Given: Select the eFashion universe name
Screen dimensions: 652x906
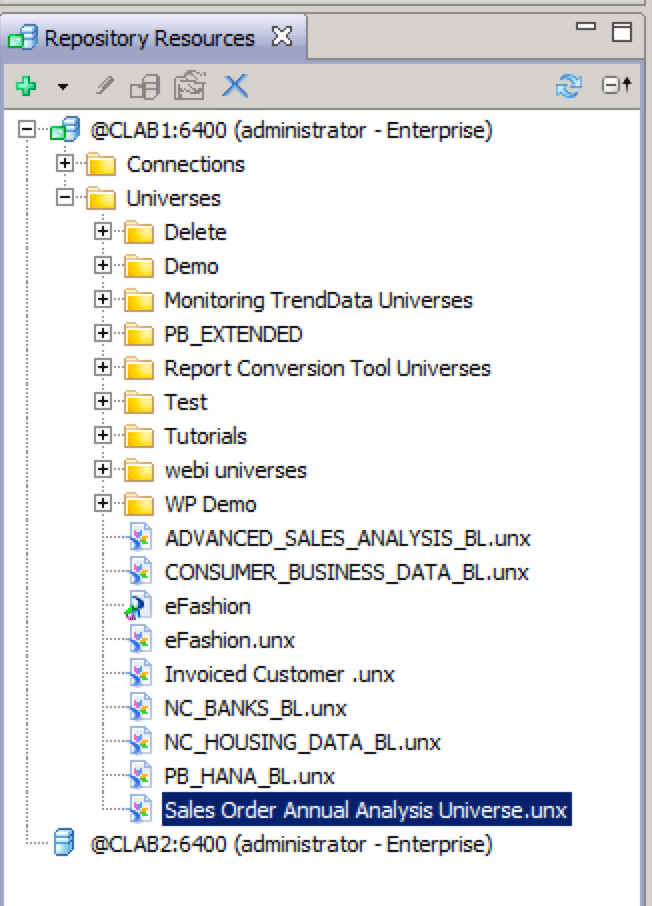Looking at the screenshot, I should click(x=208, y=606).
